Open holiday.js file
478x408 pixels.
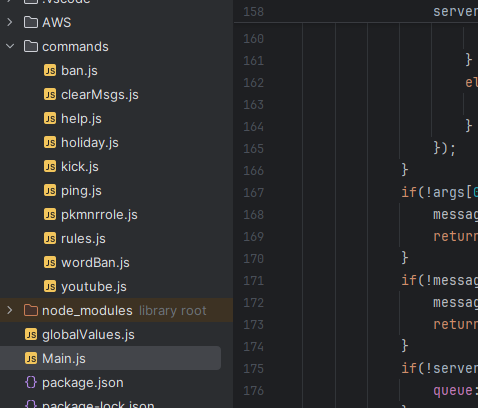pos(90,143)
